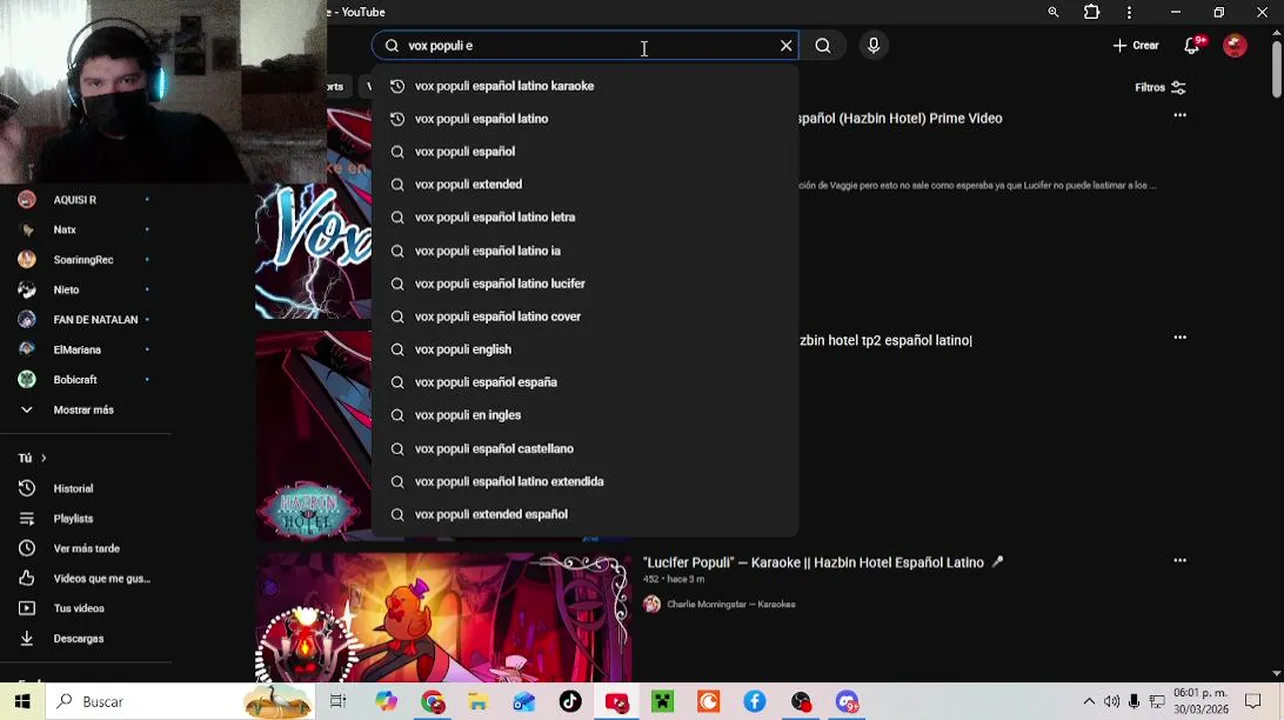The width and height of the screenshot is (1284, 720).
Task: Click the magnifier search submit button
Action: [823, 46]
